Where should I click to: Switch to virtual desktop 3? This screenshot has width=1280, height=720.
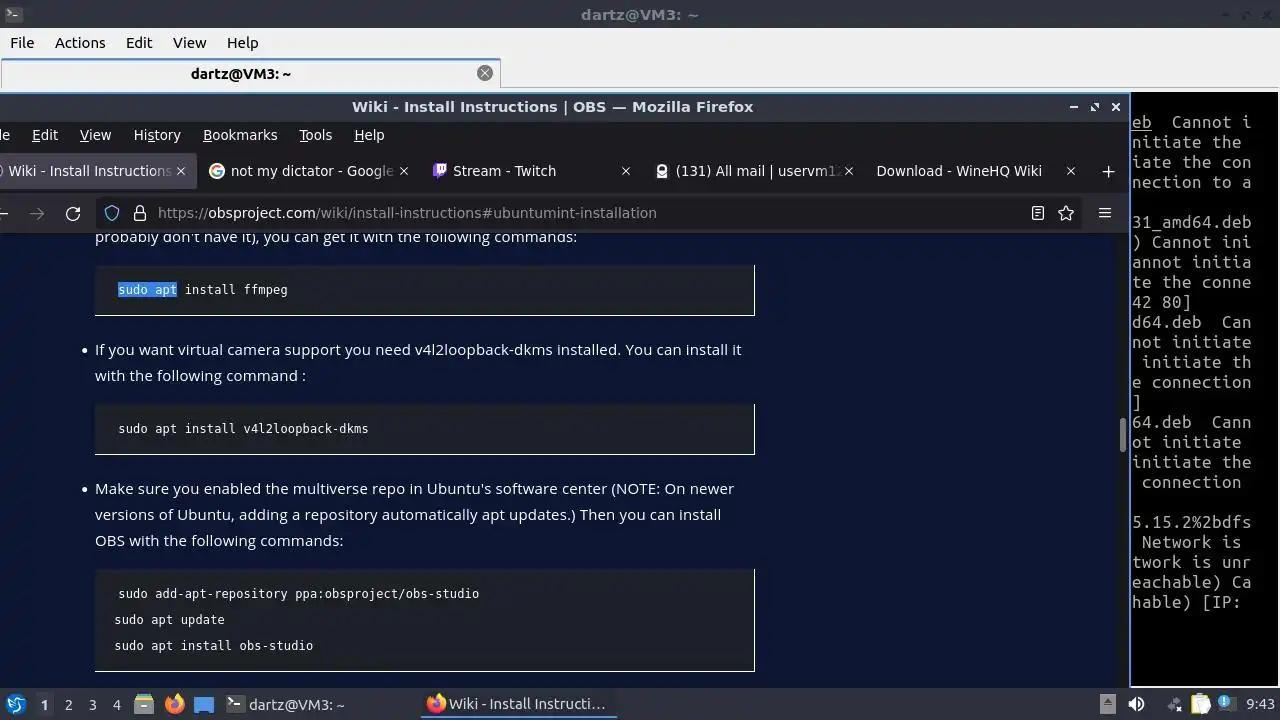pos(92,705)
